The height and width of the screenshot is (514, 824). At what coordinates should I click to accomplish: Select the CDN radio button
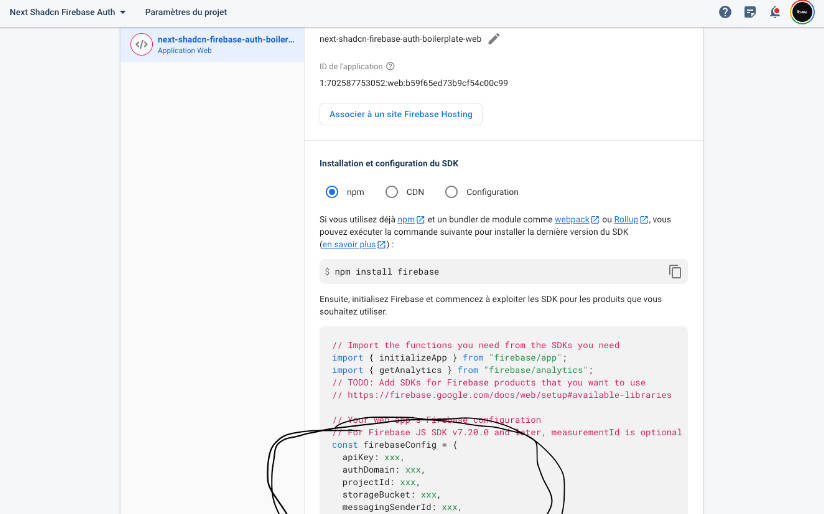pos(392,192)
